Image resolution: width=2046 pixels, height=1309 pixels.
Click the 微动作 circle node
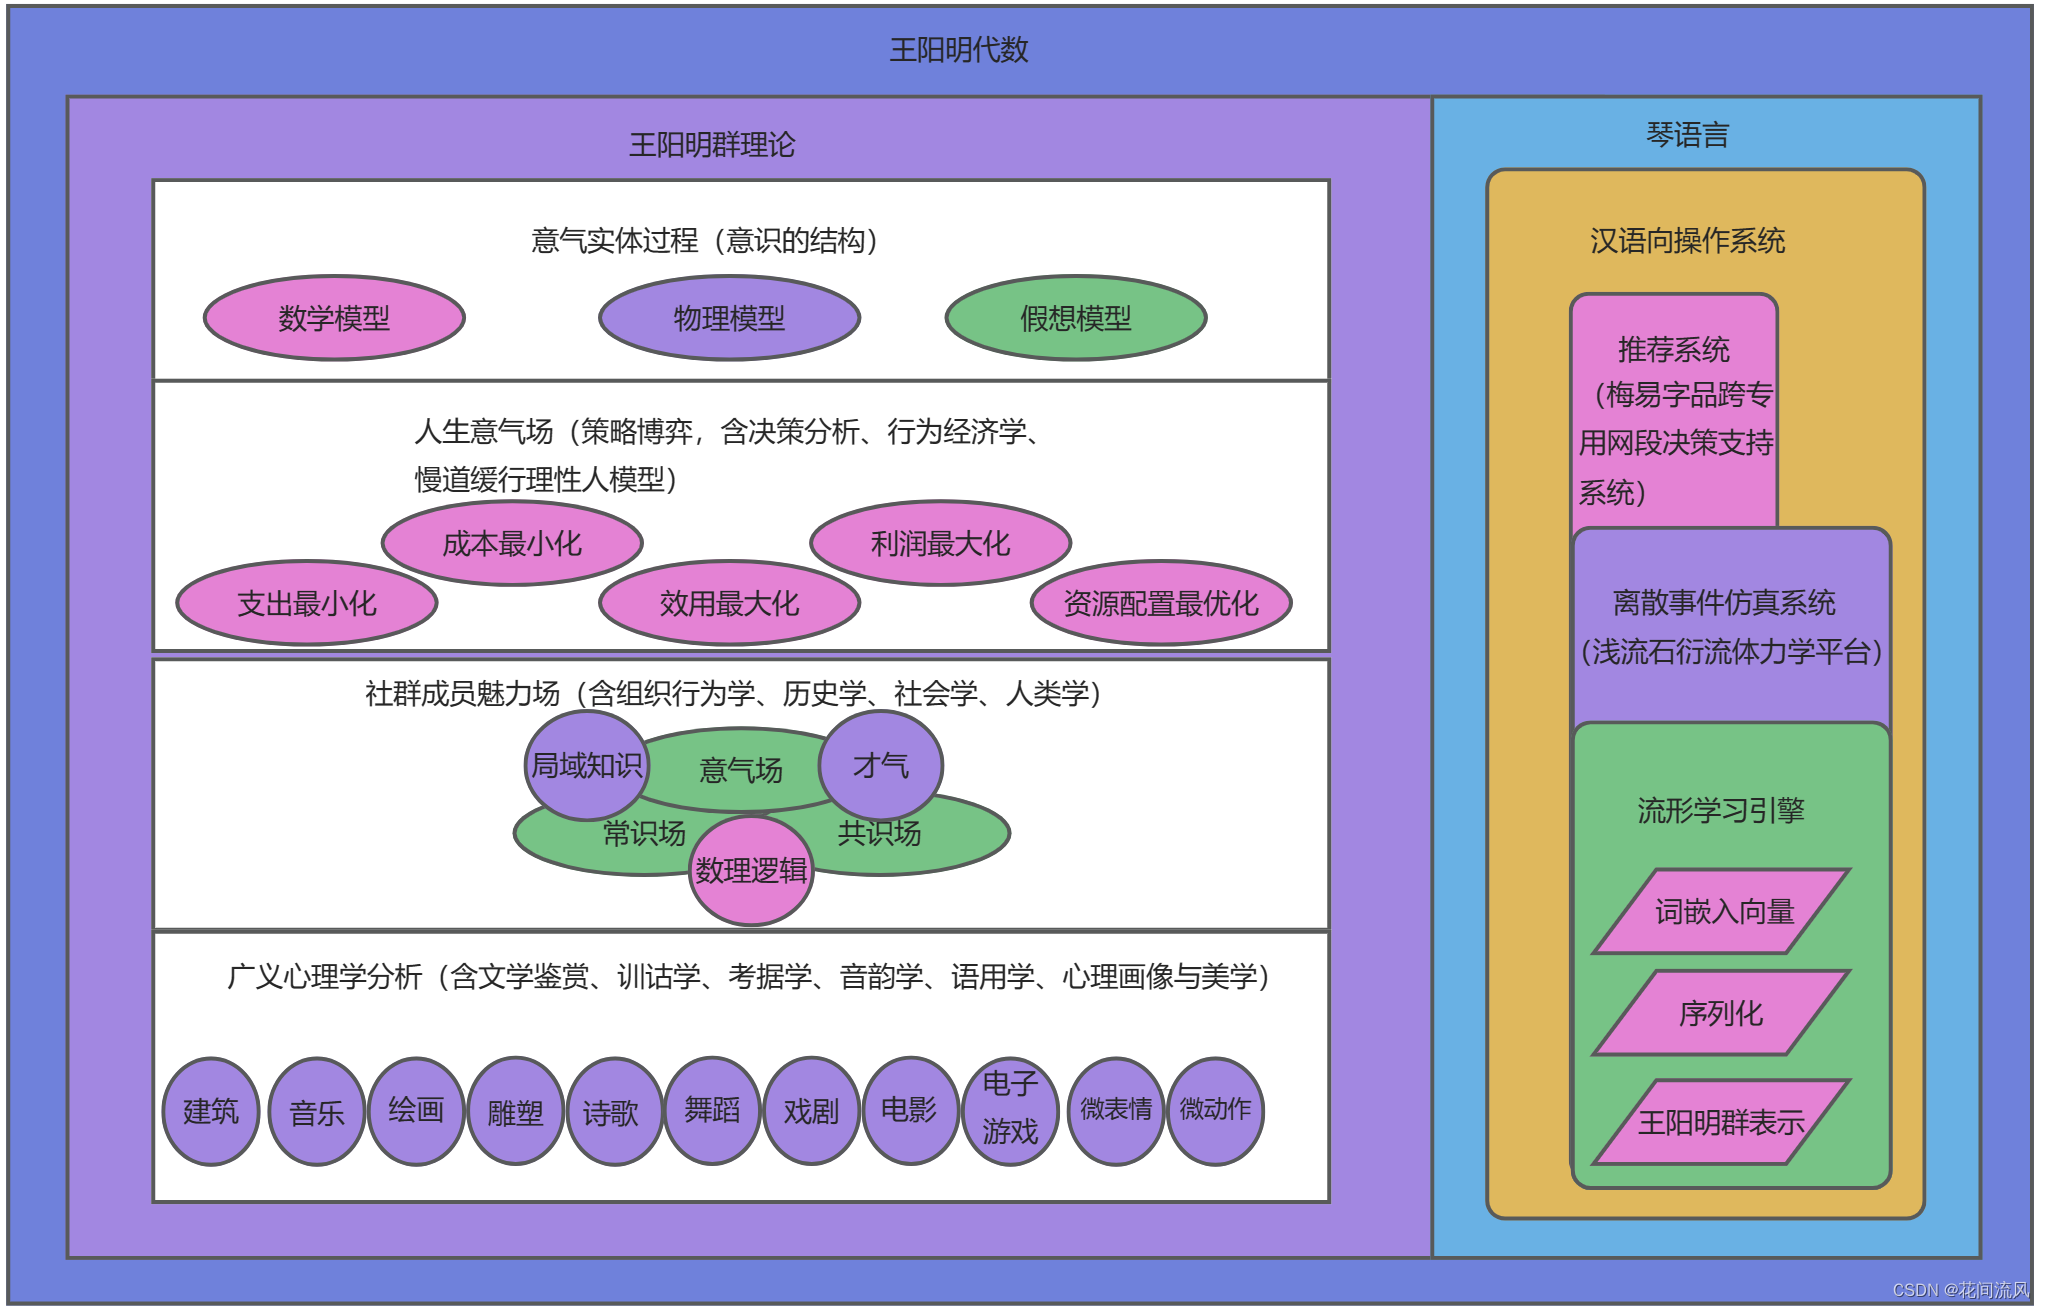(x=1215, y=1111)
